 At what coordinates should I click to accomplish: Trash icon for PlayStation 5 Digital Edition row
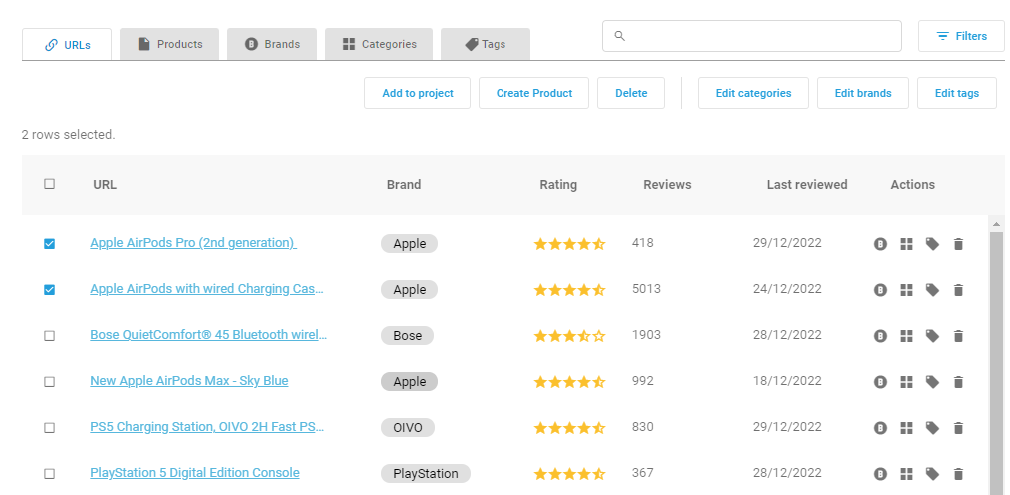tap(958, 474)
